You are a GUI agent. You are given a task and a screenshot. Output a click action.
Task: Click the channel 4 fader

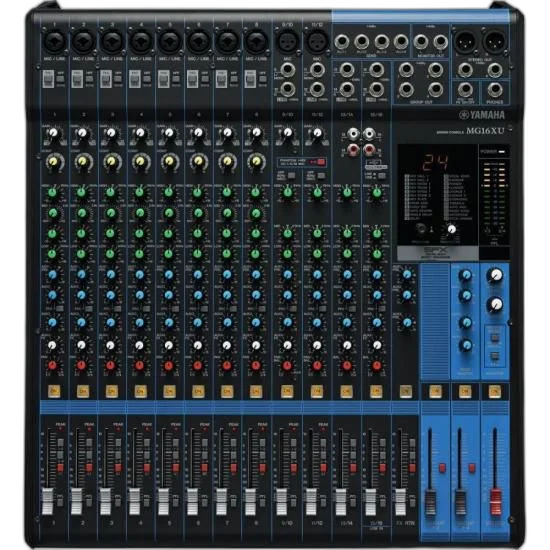[x=134, y=501]
